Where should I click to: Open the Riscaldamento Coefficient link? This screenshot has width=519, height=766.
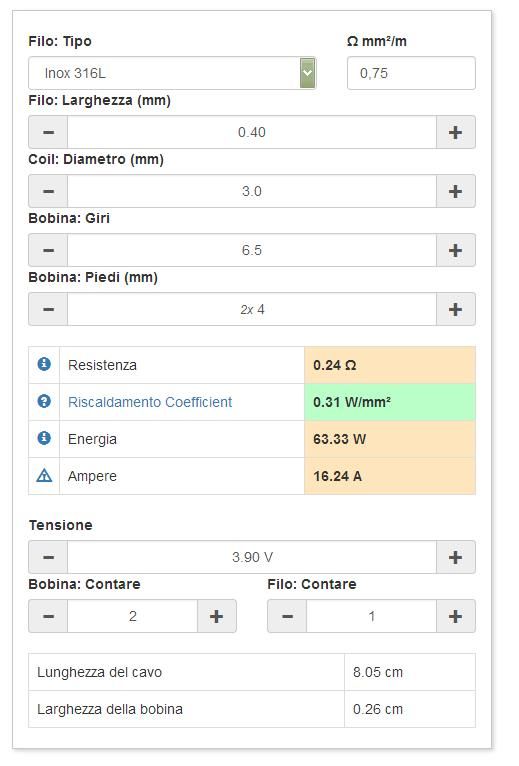[x=150, y=402]
